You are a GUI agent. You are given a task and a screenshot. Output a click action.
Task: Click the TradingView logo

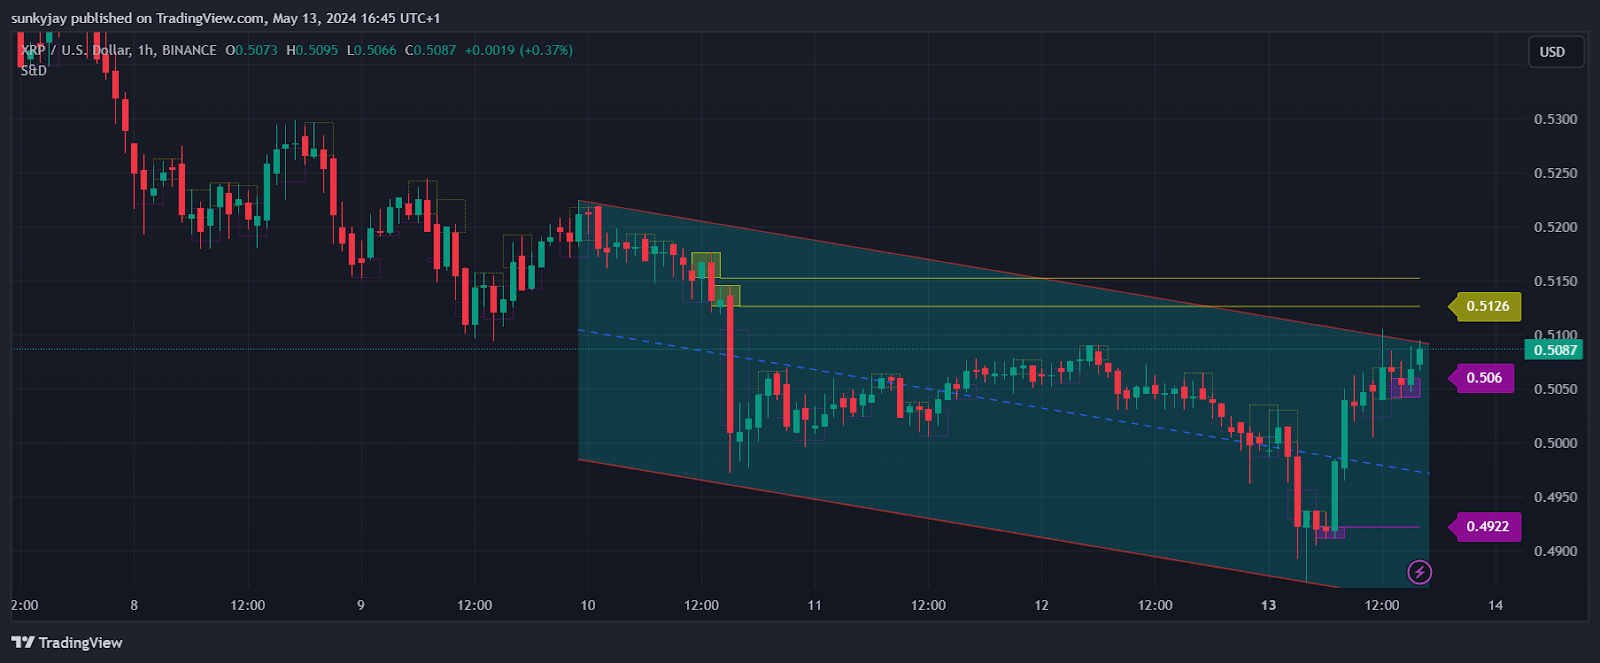coord(67,642)
